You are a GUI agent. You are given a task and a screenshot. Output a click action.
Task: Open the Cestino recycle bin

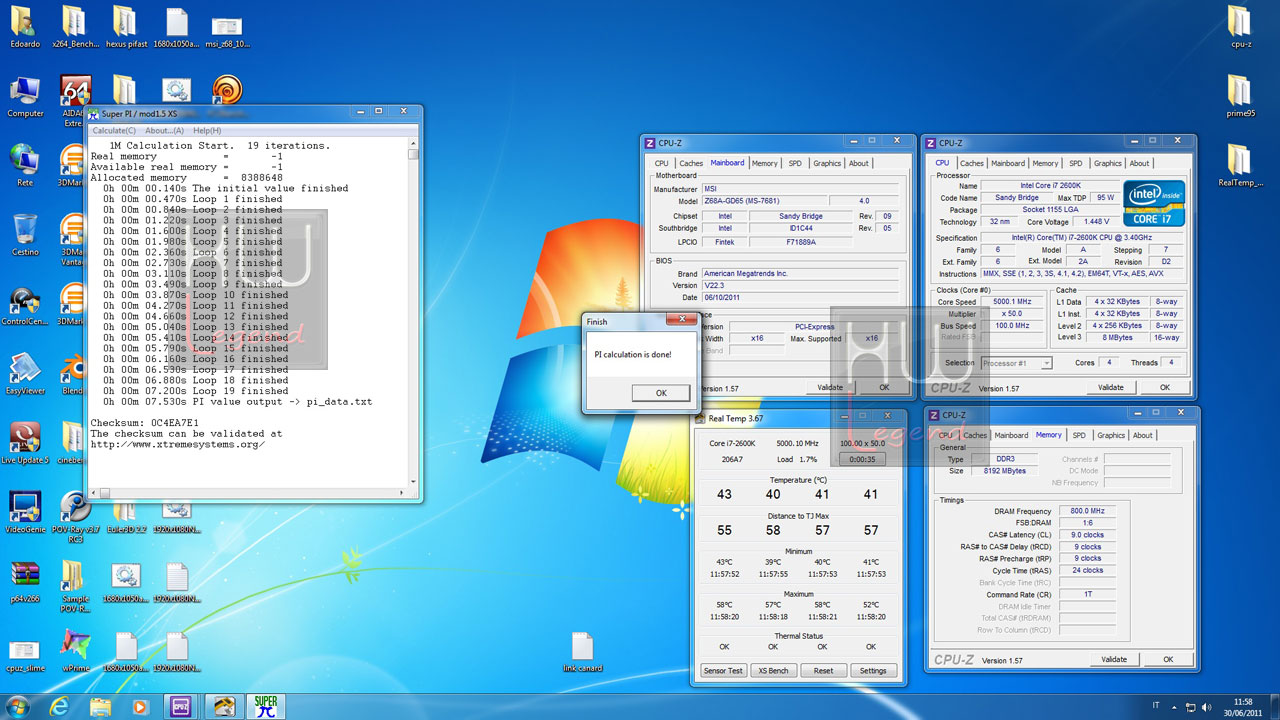click(x=25, y=235)
